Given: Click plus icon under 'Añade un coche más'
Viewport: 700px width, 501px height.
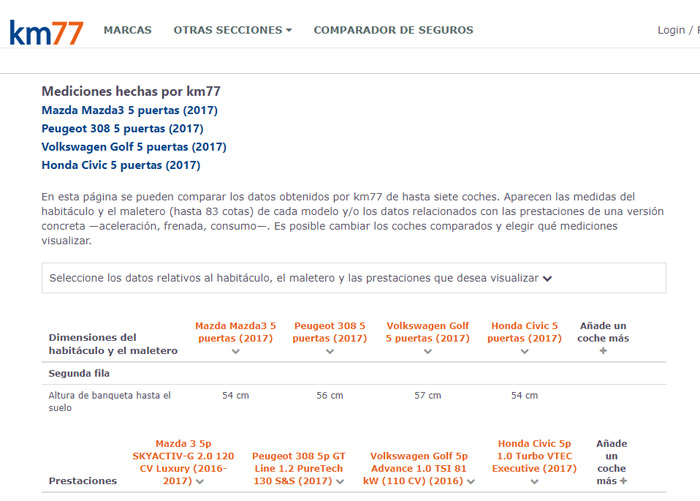Looking at the screenshot, I should (603, 352).
